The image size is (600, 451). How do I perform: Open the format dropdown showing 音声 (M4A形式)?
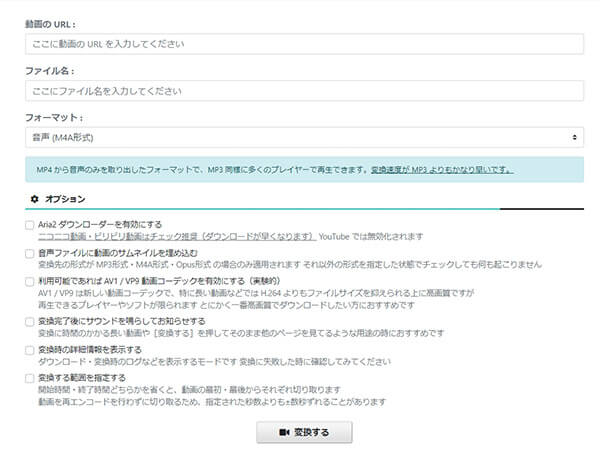(x=304, y=137)
